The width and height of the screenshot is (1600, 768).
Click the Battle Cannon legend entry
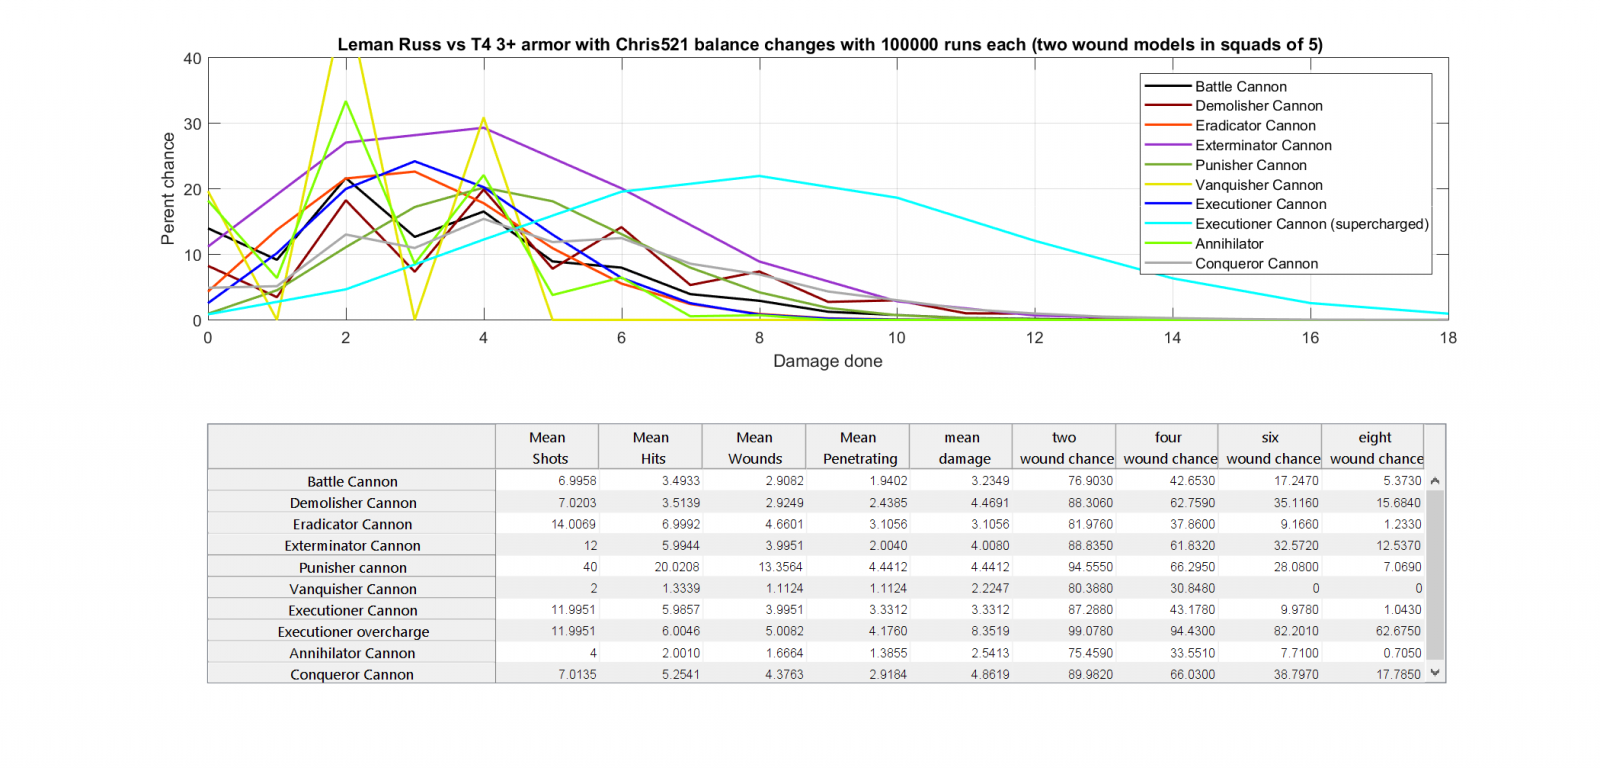1240,87
